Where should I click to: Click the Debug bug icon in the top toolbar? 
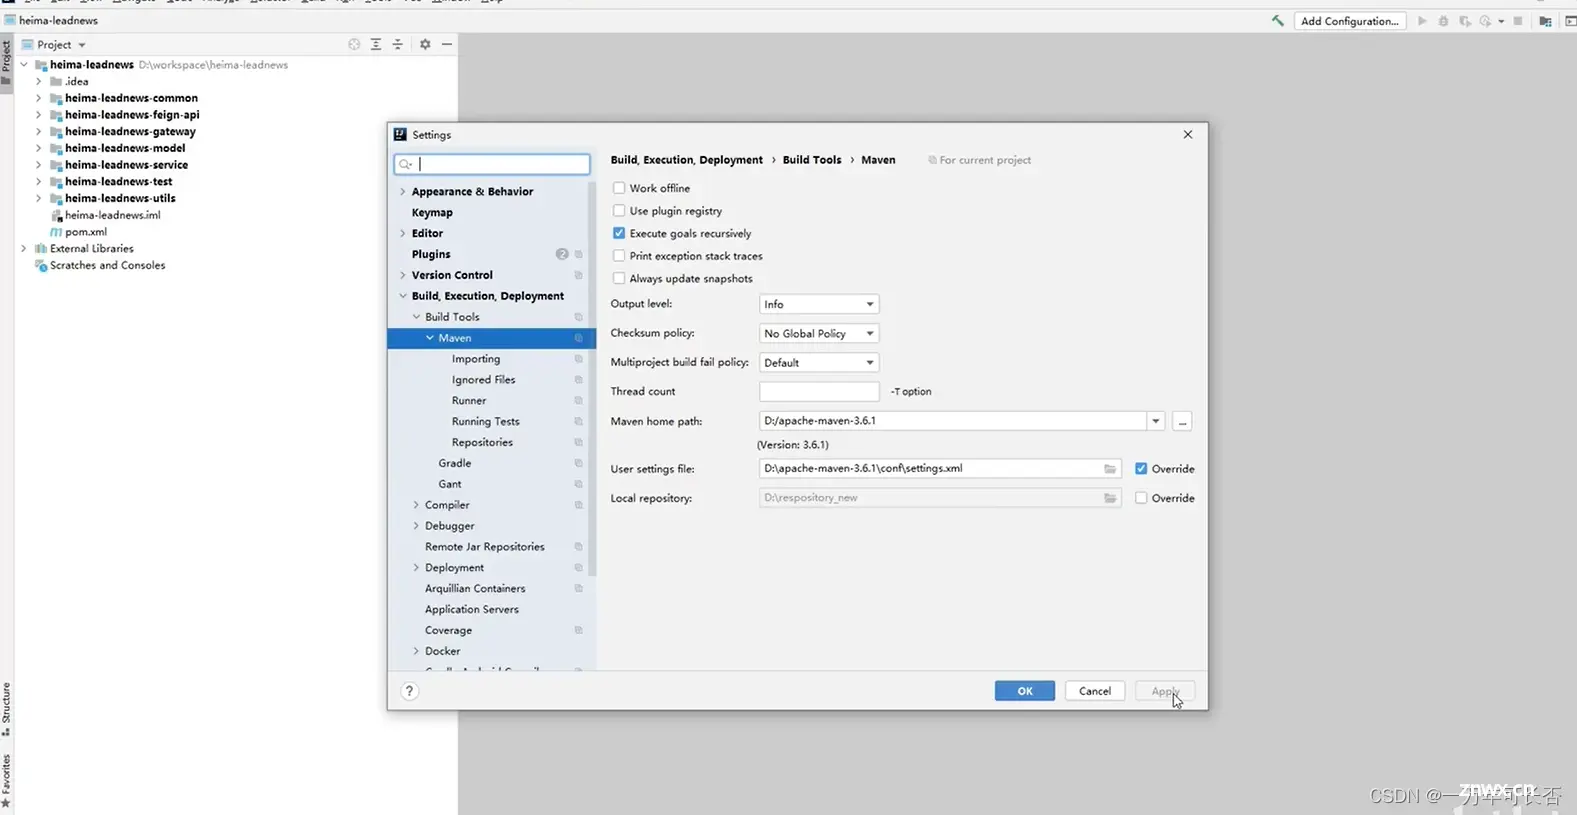pyautogui.click(x=1443, y=21)
